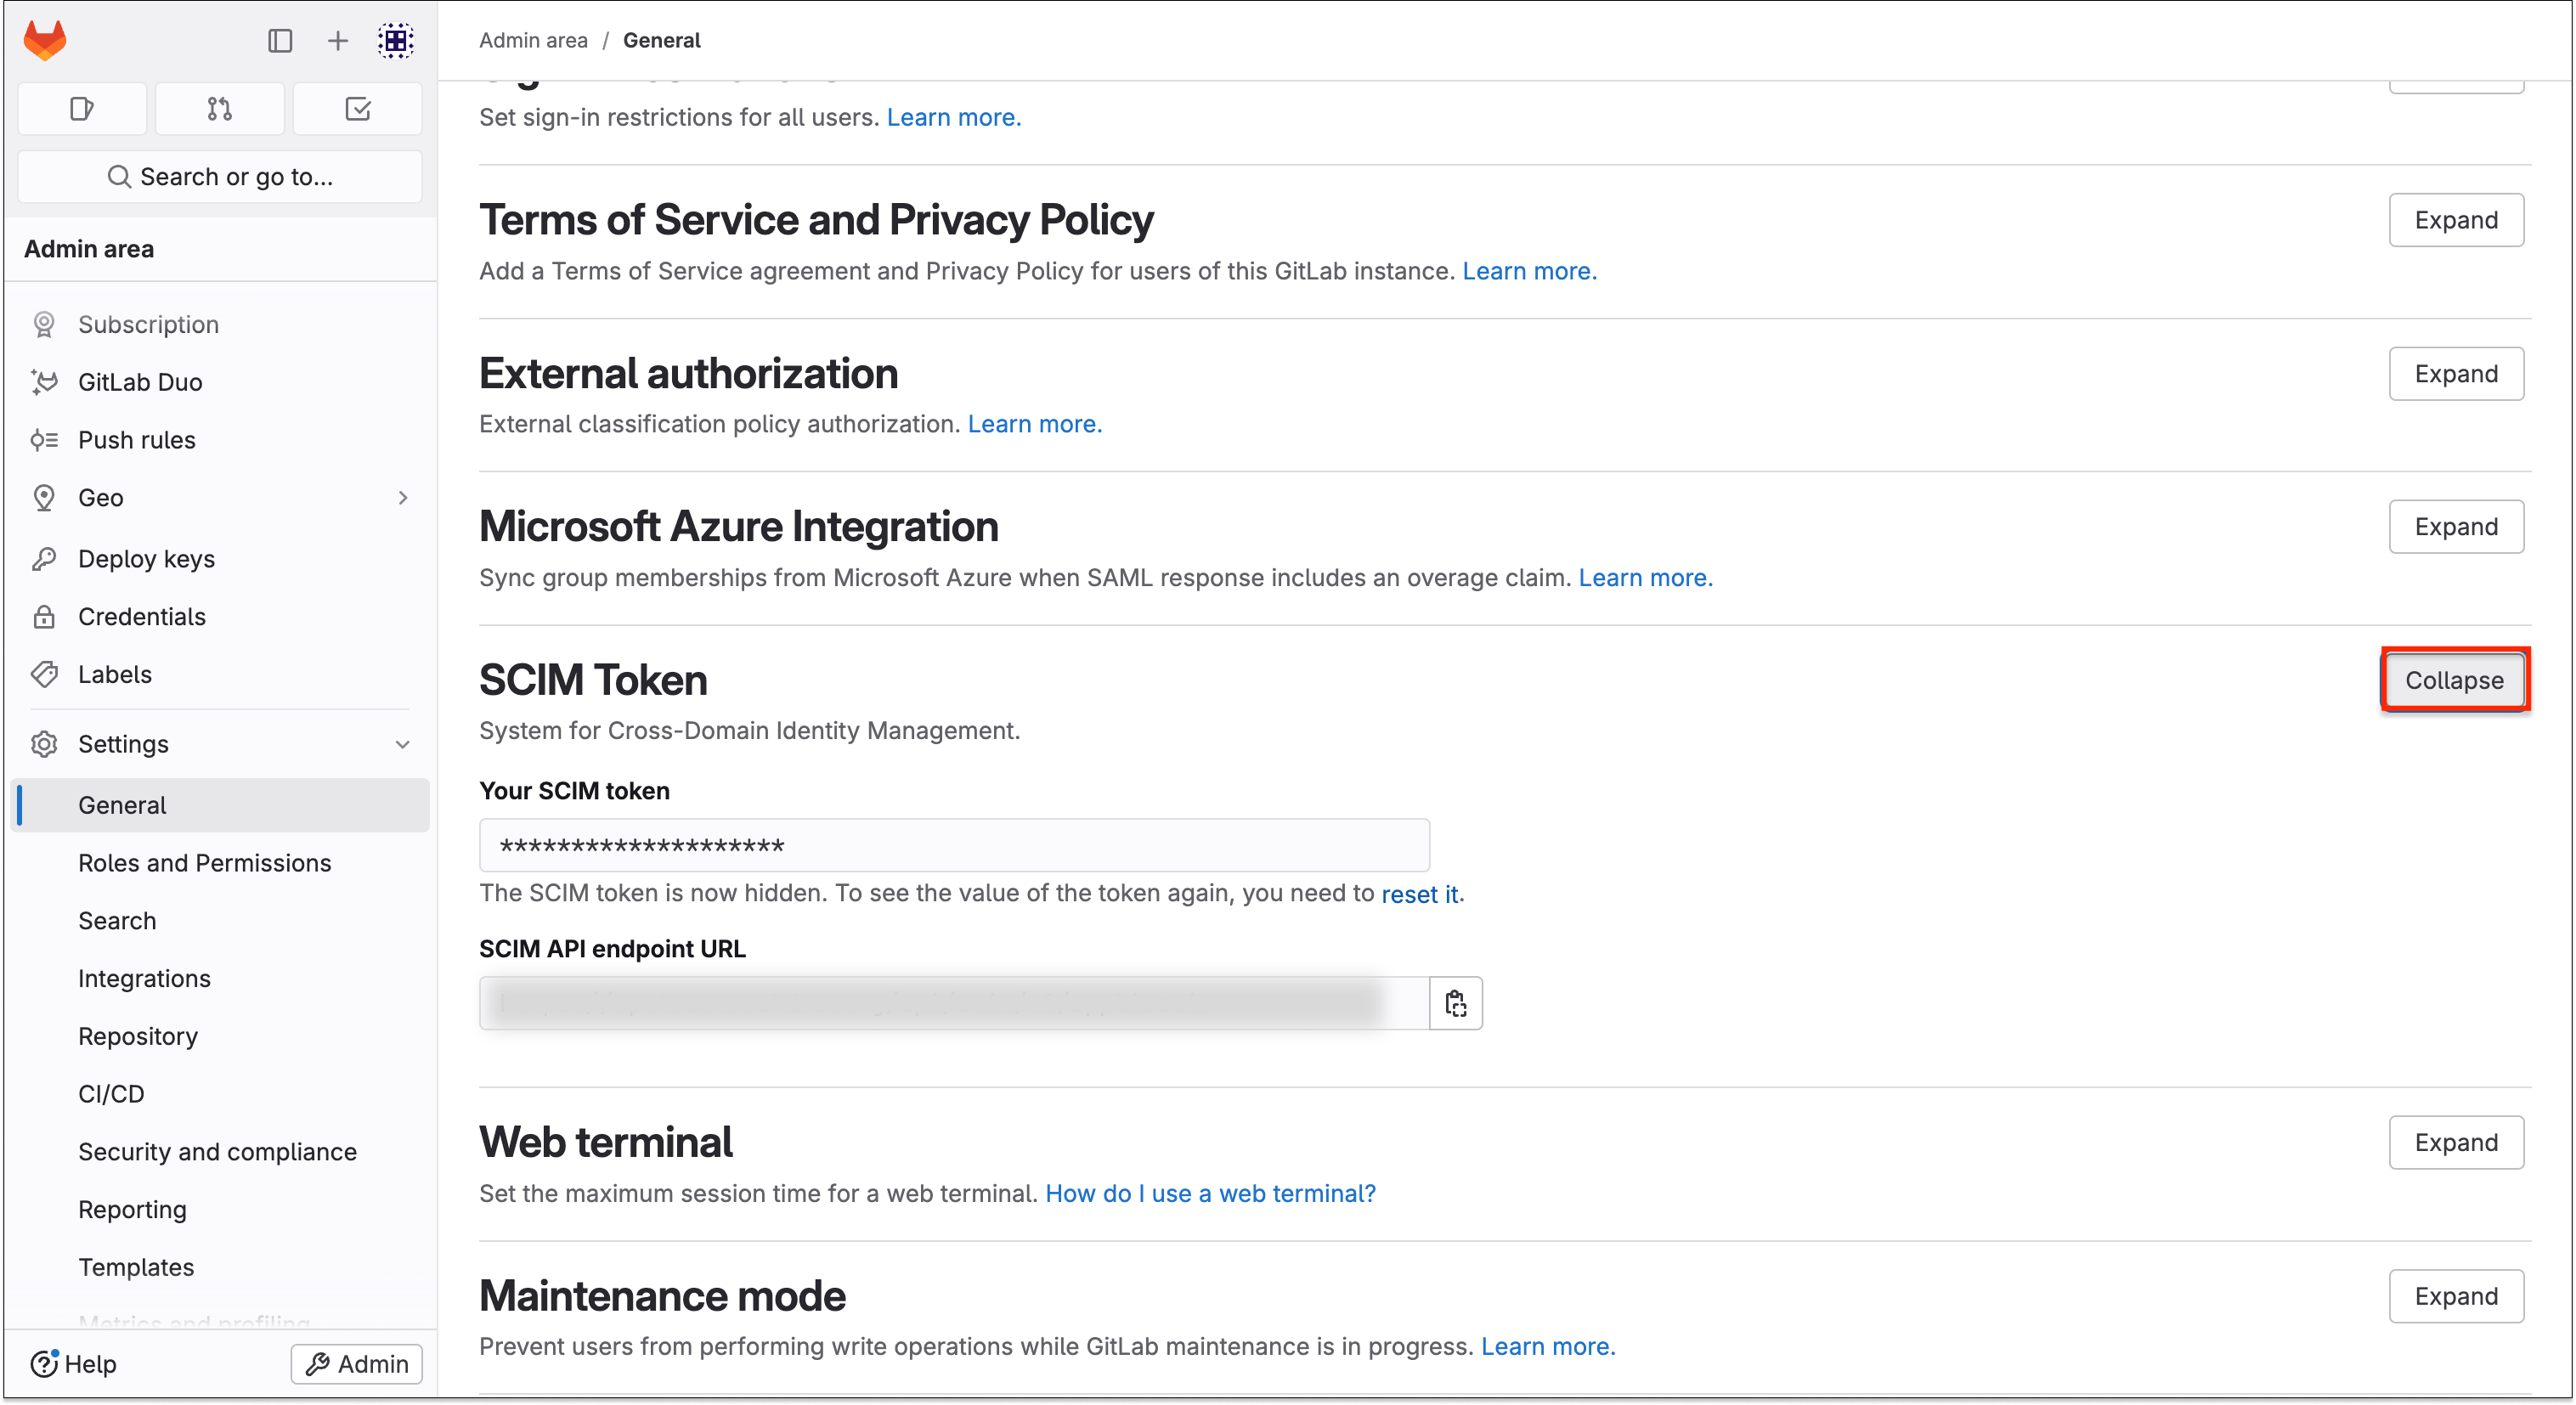Click the Geo location pin icon

click(x=44, y=498)
